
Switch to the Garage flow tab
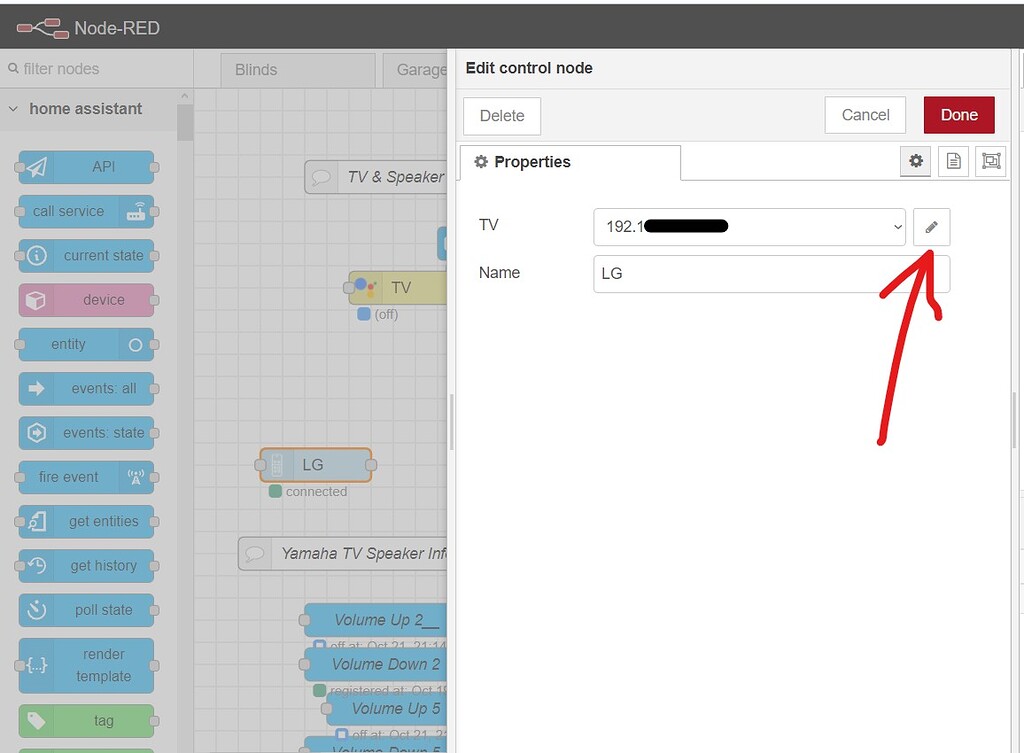(x=415, y=70)
